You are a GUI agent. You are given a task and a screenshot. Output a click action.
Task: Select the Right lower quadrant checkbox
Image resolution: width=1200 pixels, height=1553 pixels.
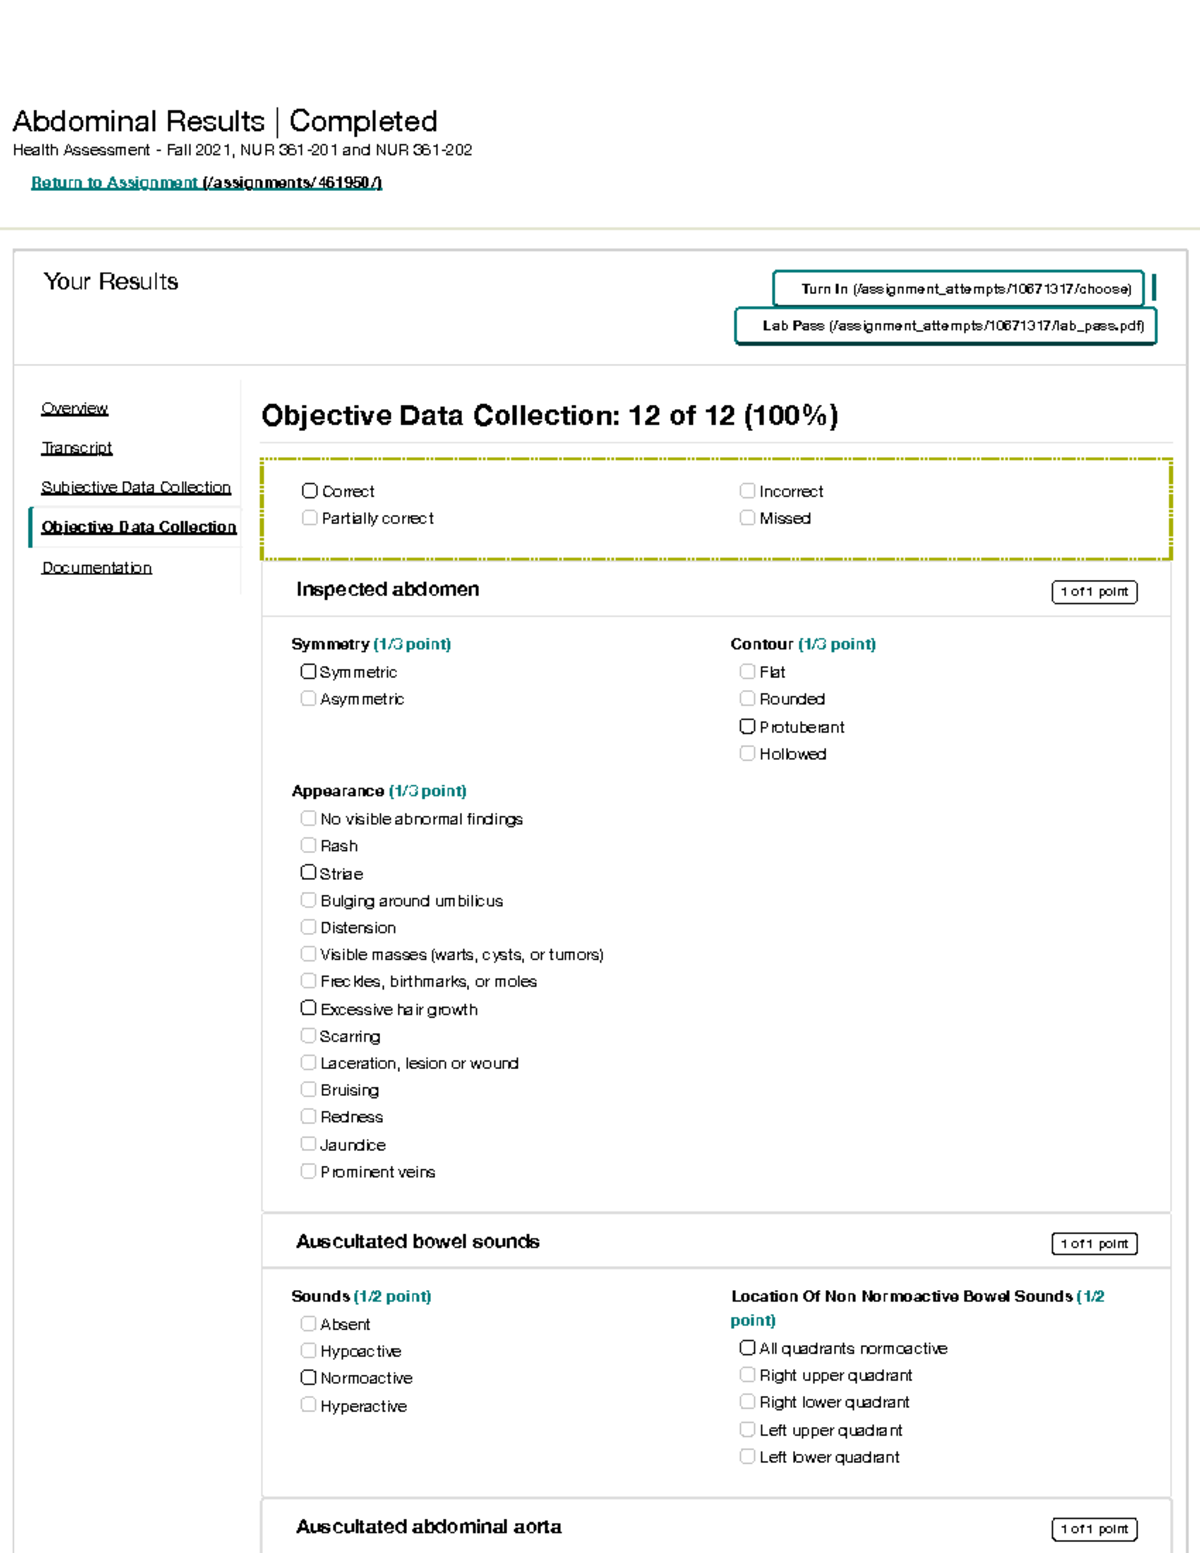coord(747,1401)
